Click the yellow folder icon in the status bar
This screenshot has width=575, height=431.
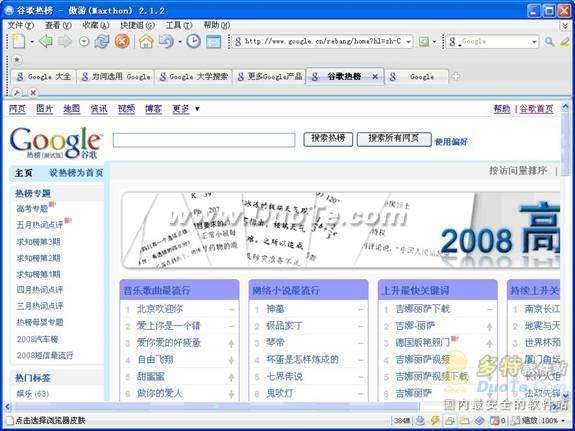click(465, 420)
